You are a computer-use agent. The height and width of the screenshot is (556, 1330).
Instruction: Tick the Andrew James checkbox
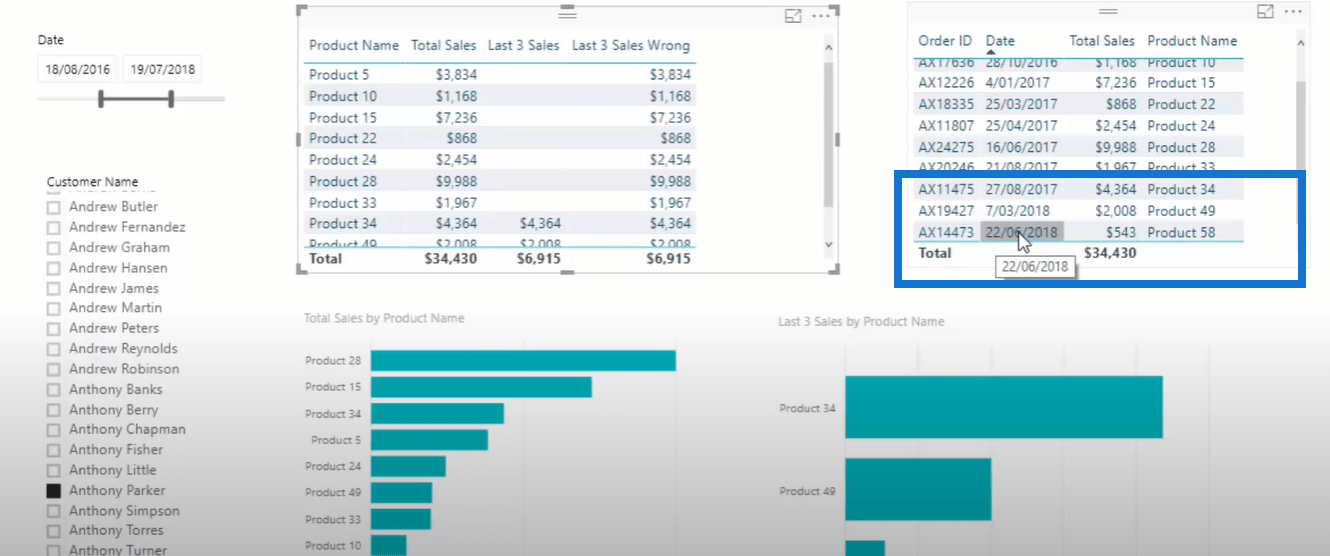click(53, 288)
